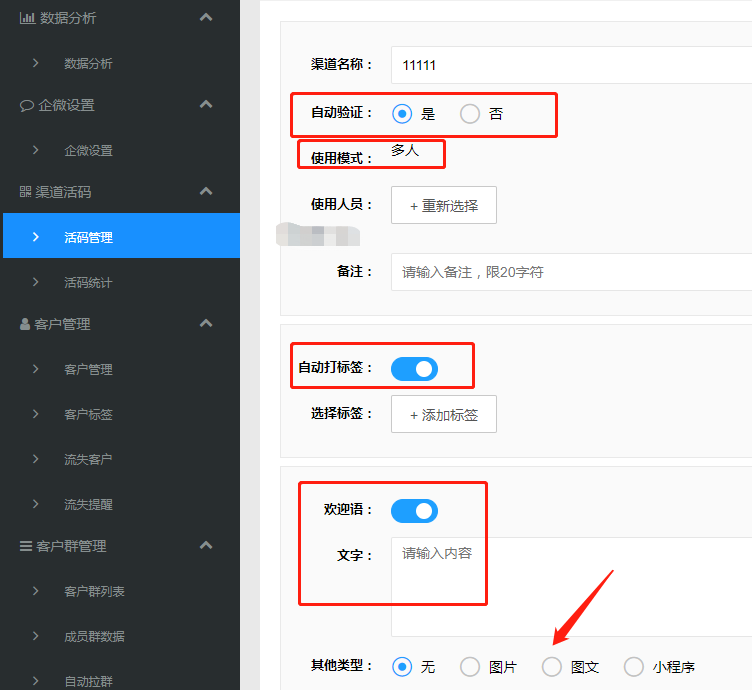Click the 添加标签 button
Screen dimensions: 752x690
point(444,415)
